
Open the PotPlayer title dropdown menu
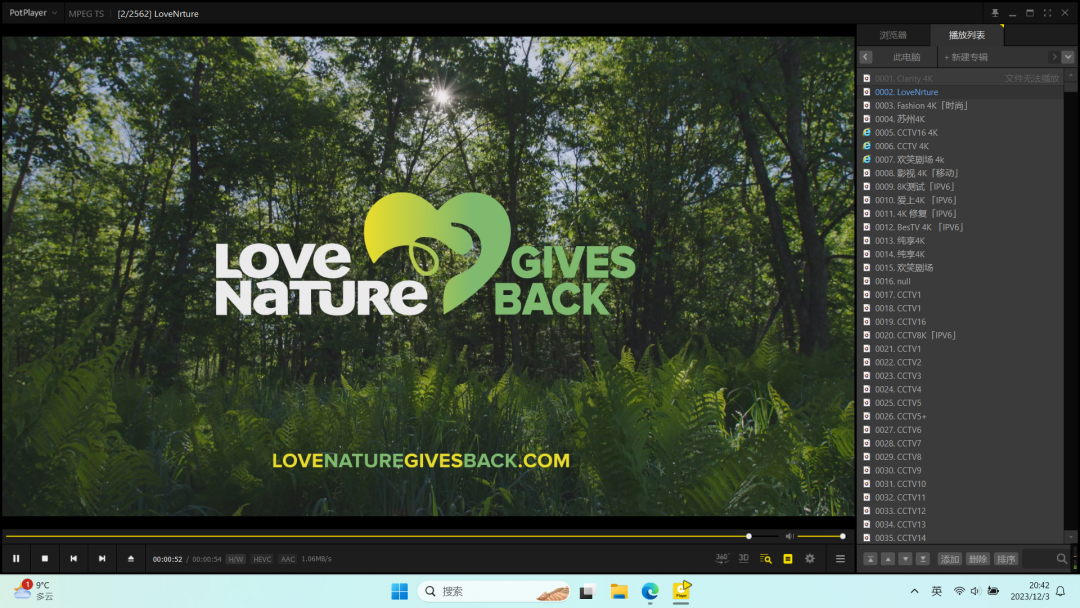point(33,13)
